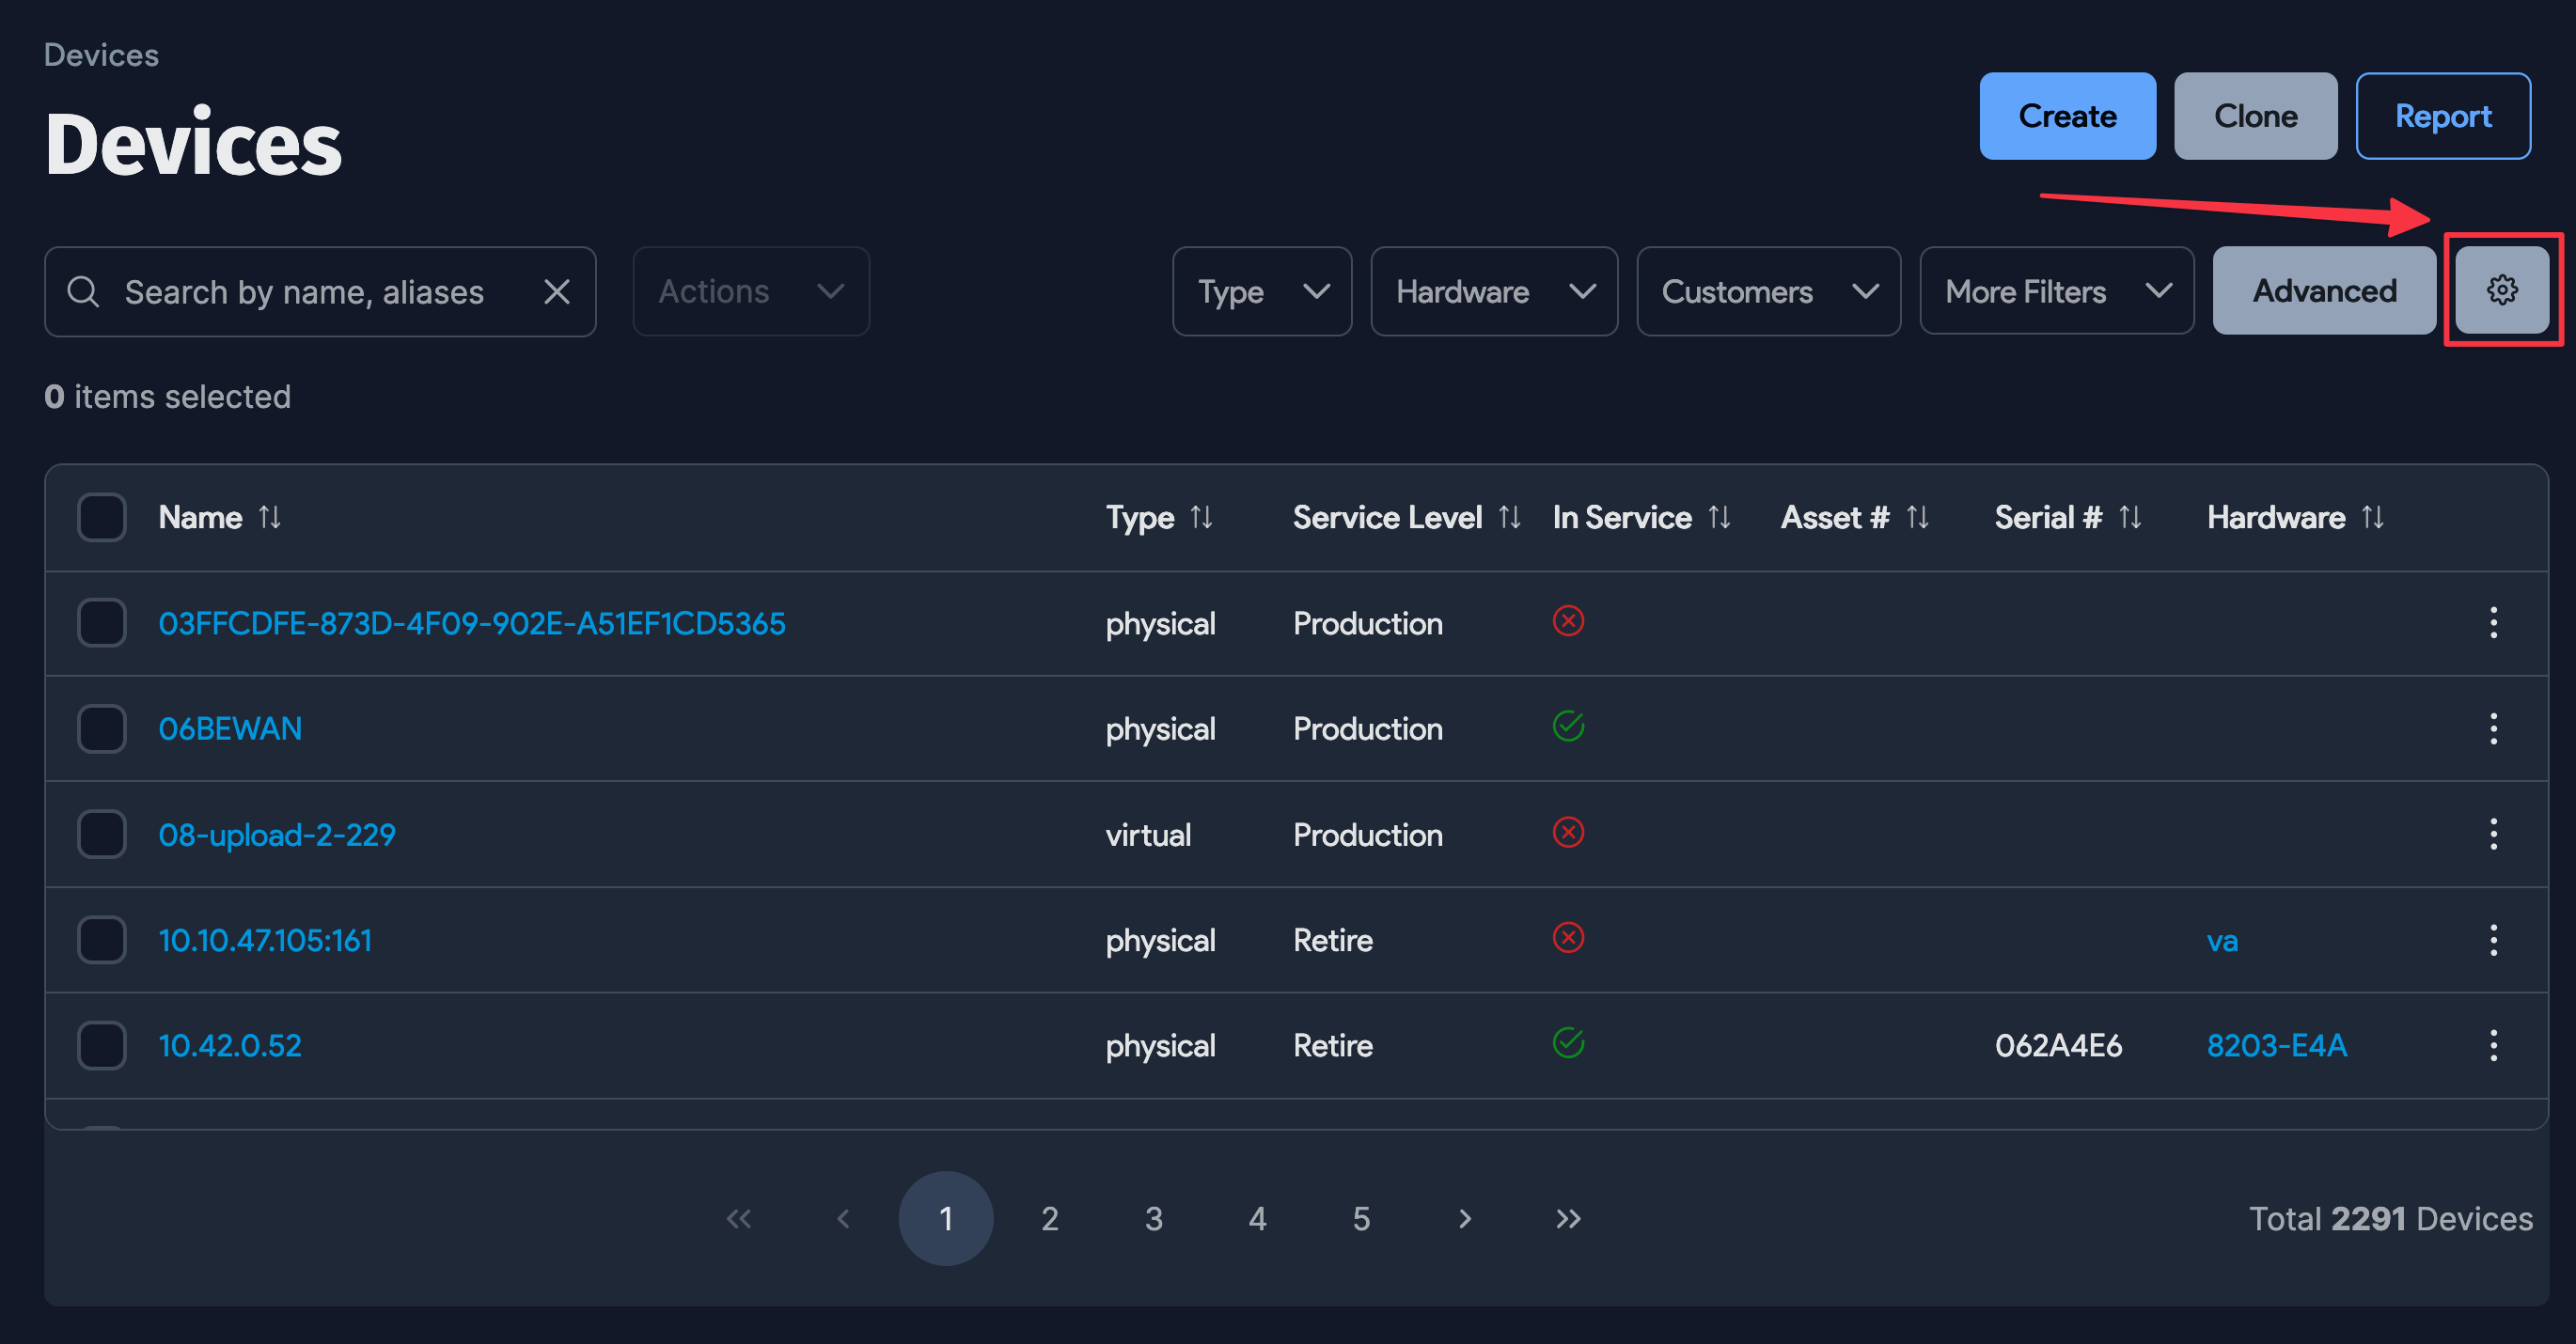This screenshot has height=1344, width=2576.
Task: Clear search with the X icon
Action: tap(556, 292)
